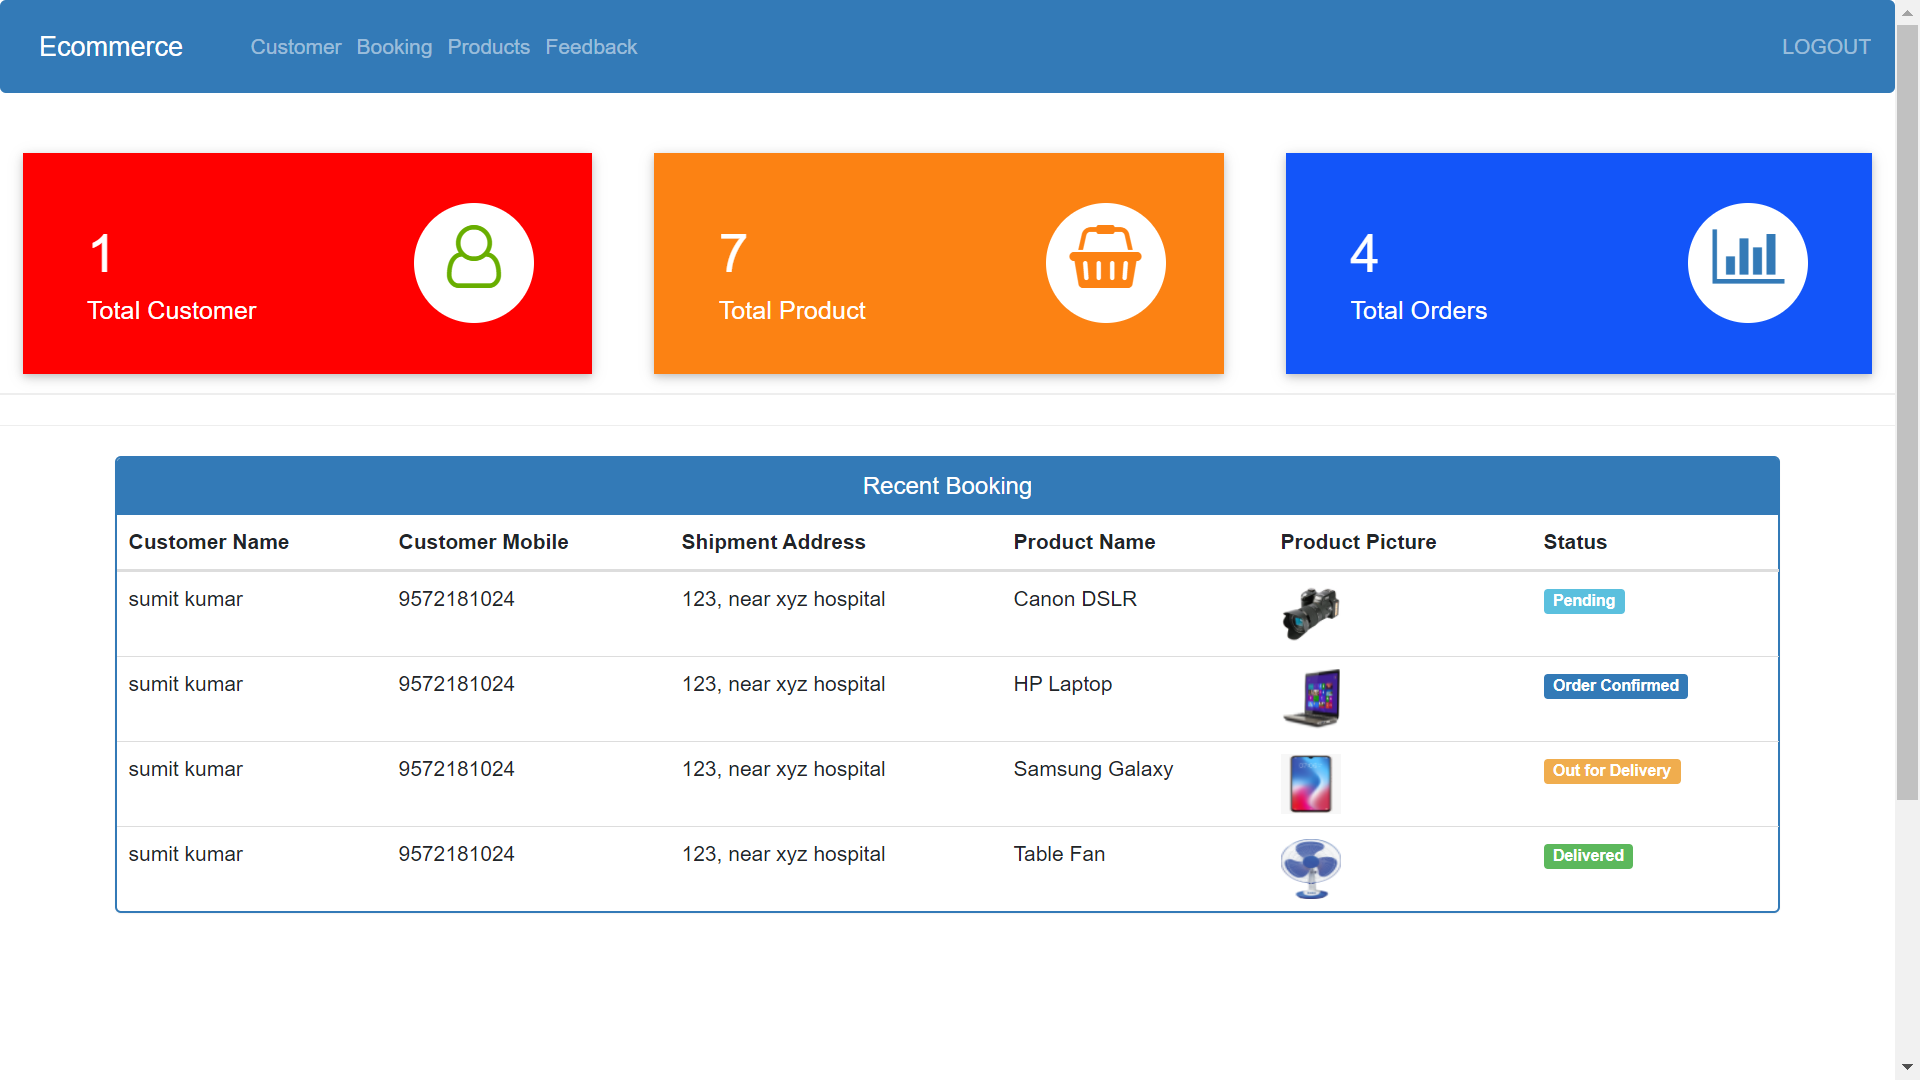Select the Booking navigation tab
The height and width of the screenshot is (1080, 1920).
point(394,46)
